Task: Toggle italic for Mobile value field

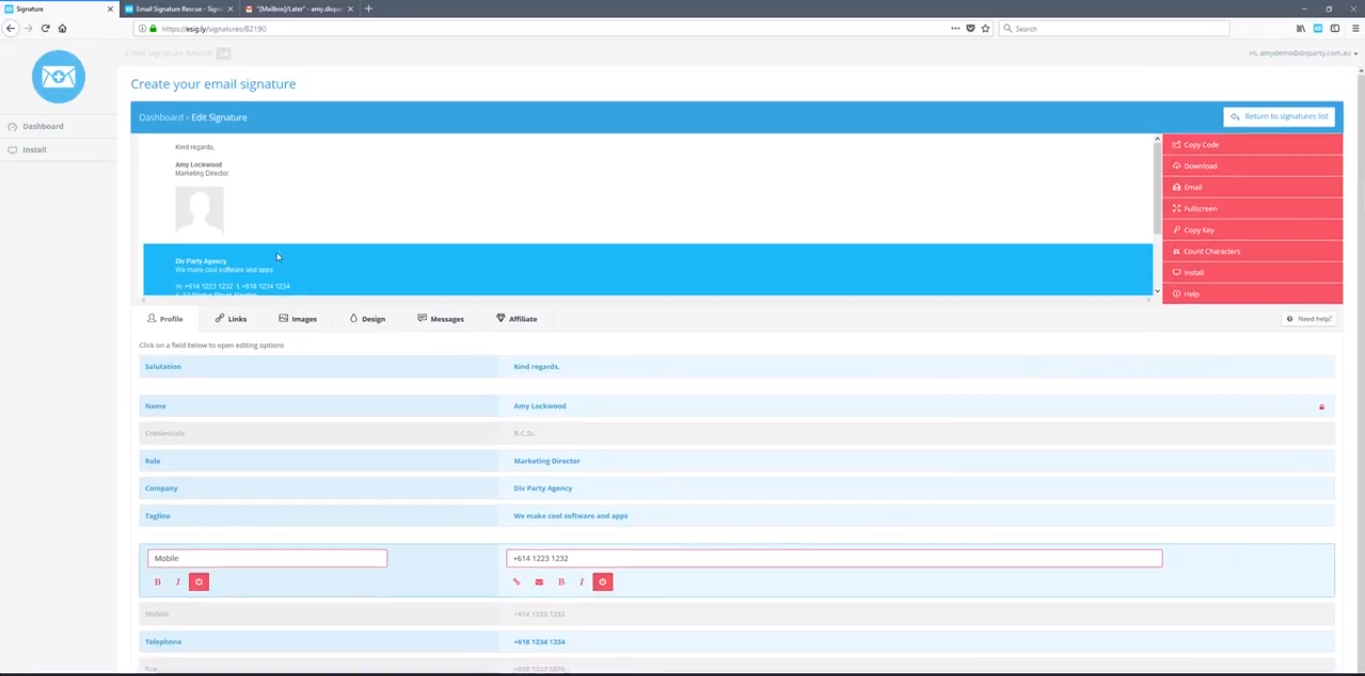Action: click(x=582, y=582)
